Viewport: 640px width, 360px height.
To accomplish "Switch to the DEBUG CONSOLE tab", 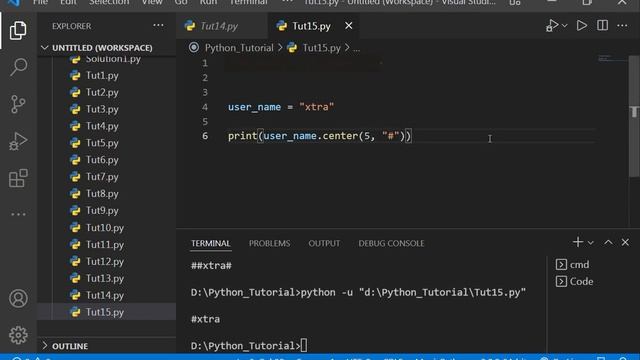I will tap(391, 243).
